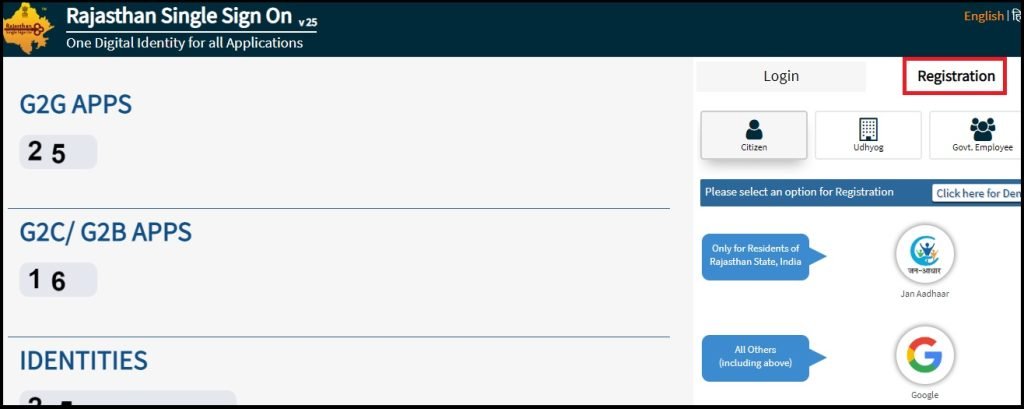Open the Login tab

(x=781, y=76)
